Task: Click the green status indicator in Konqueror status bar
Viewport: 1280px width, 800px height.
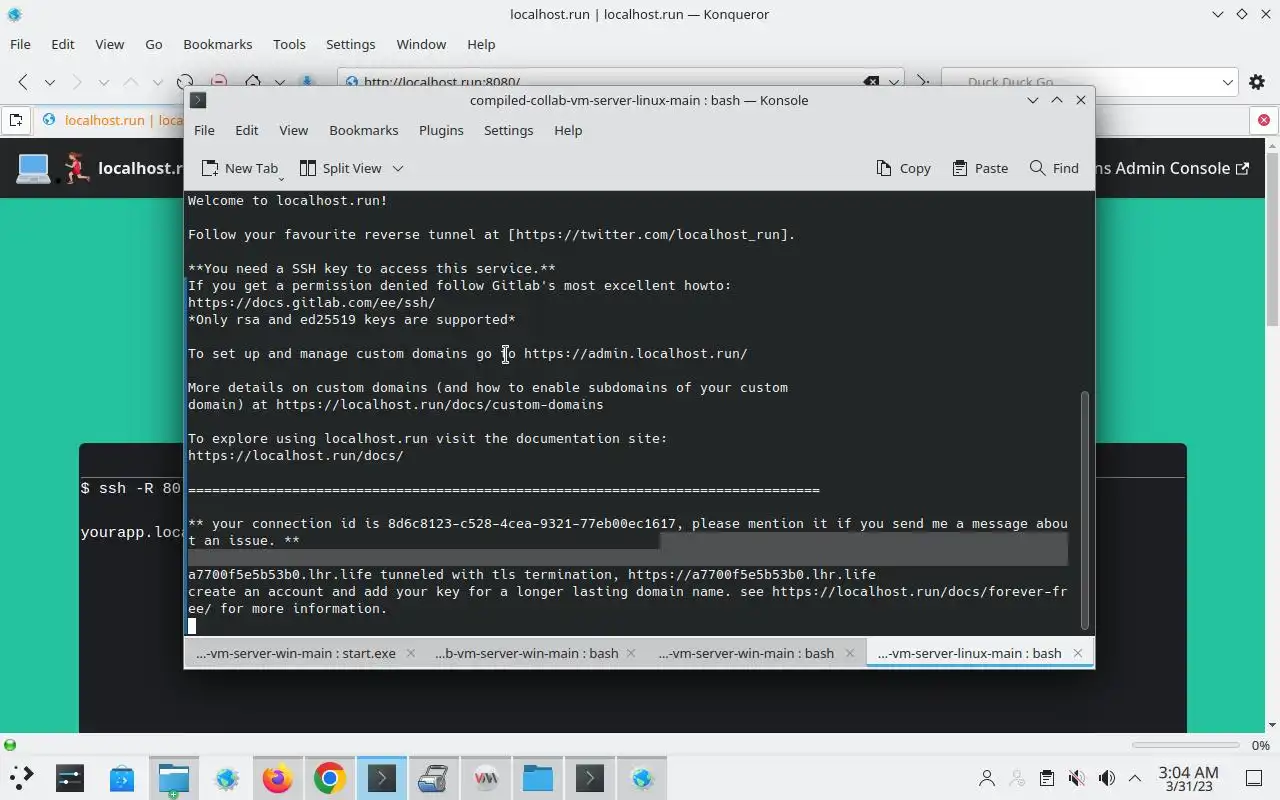Action: (10, 745)
